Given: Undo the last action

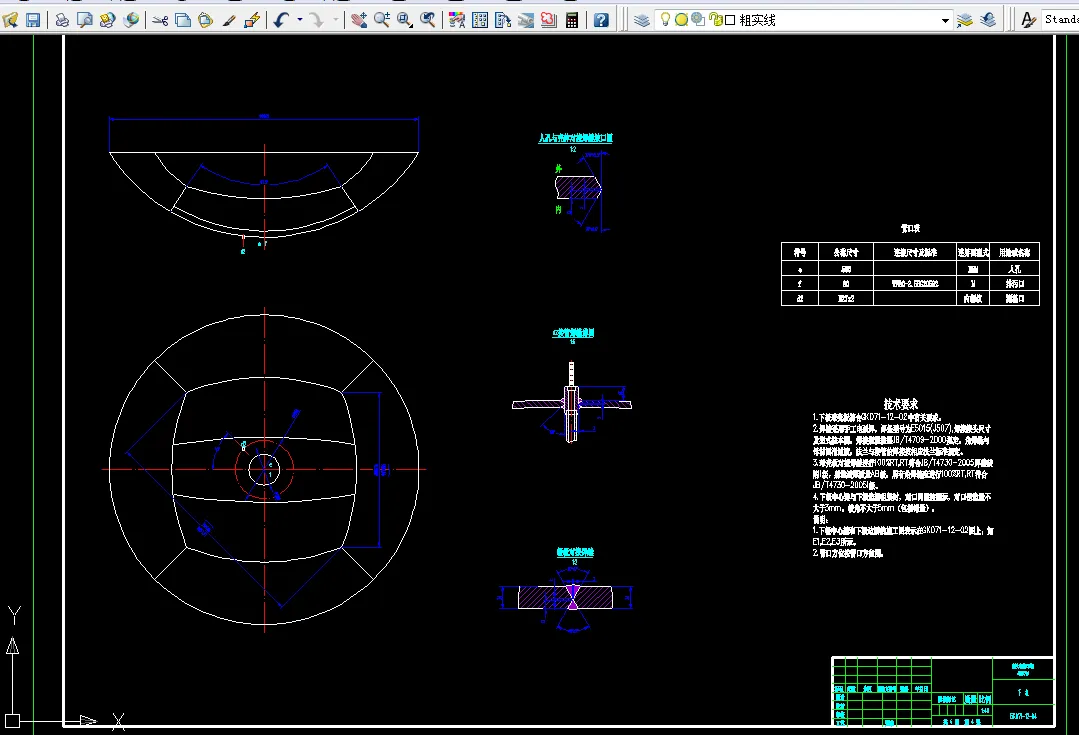Looking at the screenshot, I should pos(281,20).
